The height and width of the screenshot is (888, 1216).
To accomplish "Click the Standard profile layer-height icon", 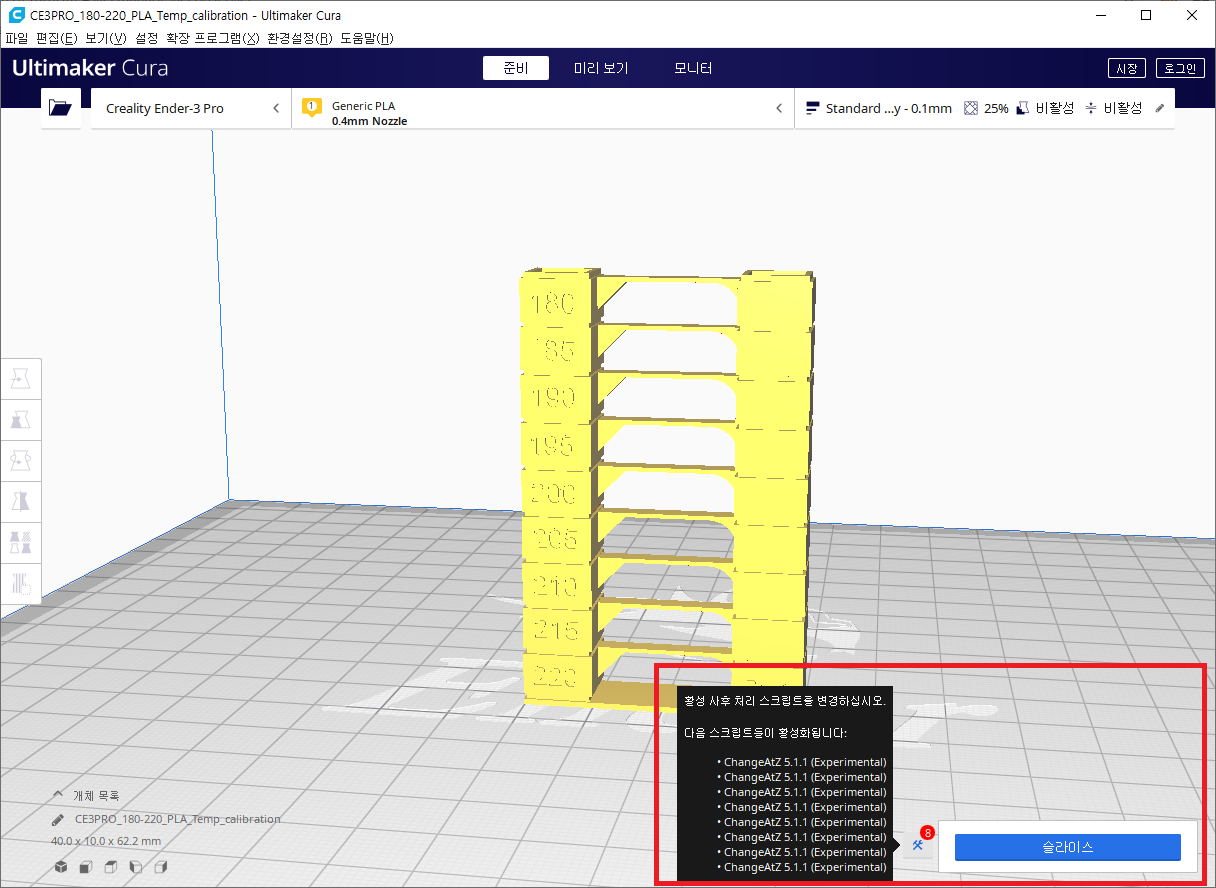I will [812, 108].
